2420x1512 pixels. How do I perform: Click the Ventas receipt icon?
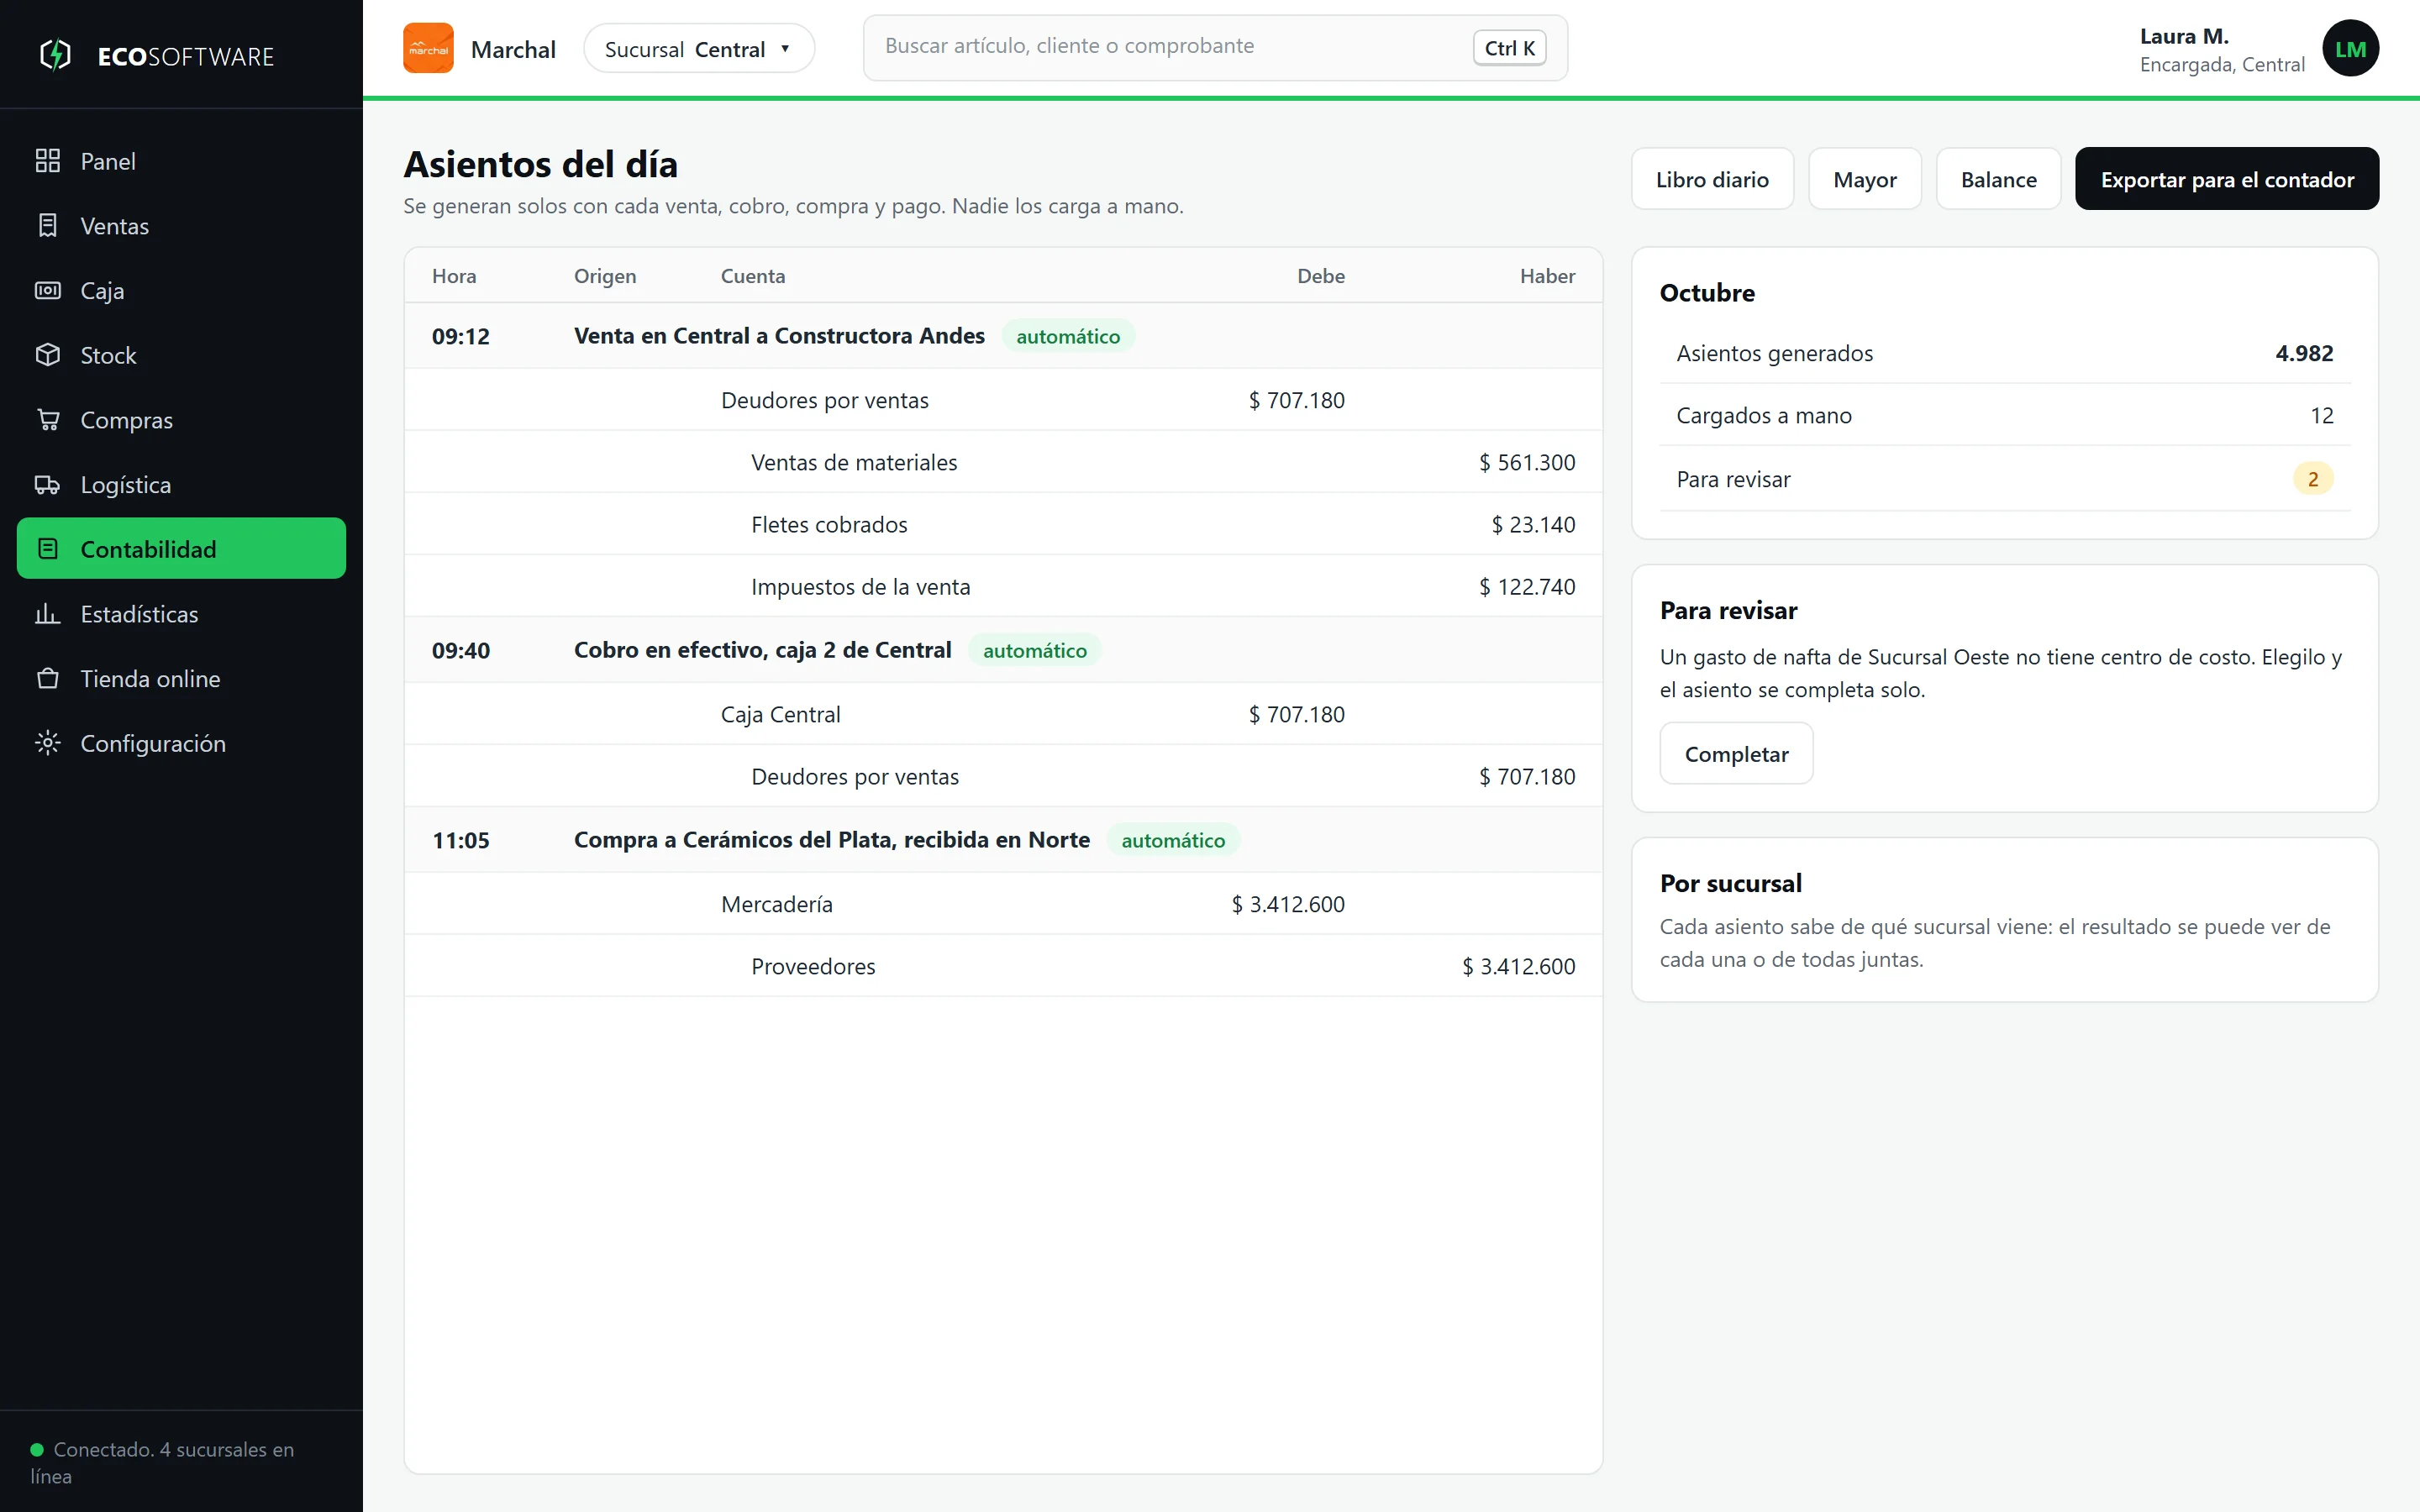(x=48, y=226)
